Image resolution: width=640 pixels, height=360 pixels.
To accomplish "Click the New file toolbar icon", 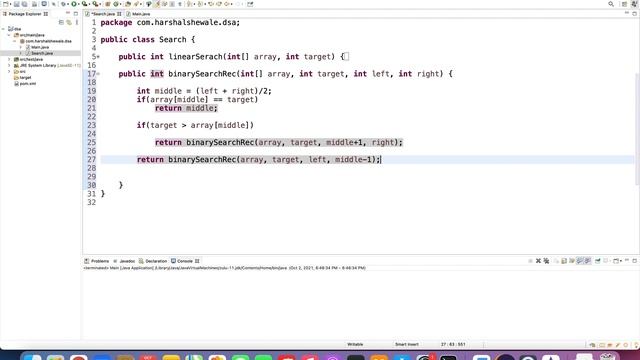I will click(x=6, y=4).
